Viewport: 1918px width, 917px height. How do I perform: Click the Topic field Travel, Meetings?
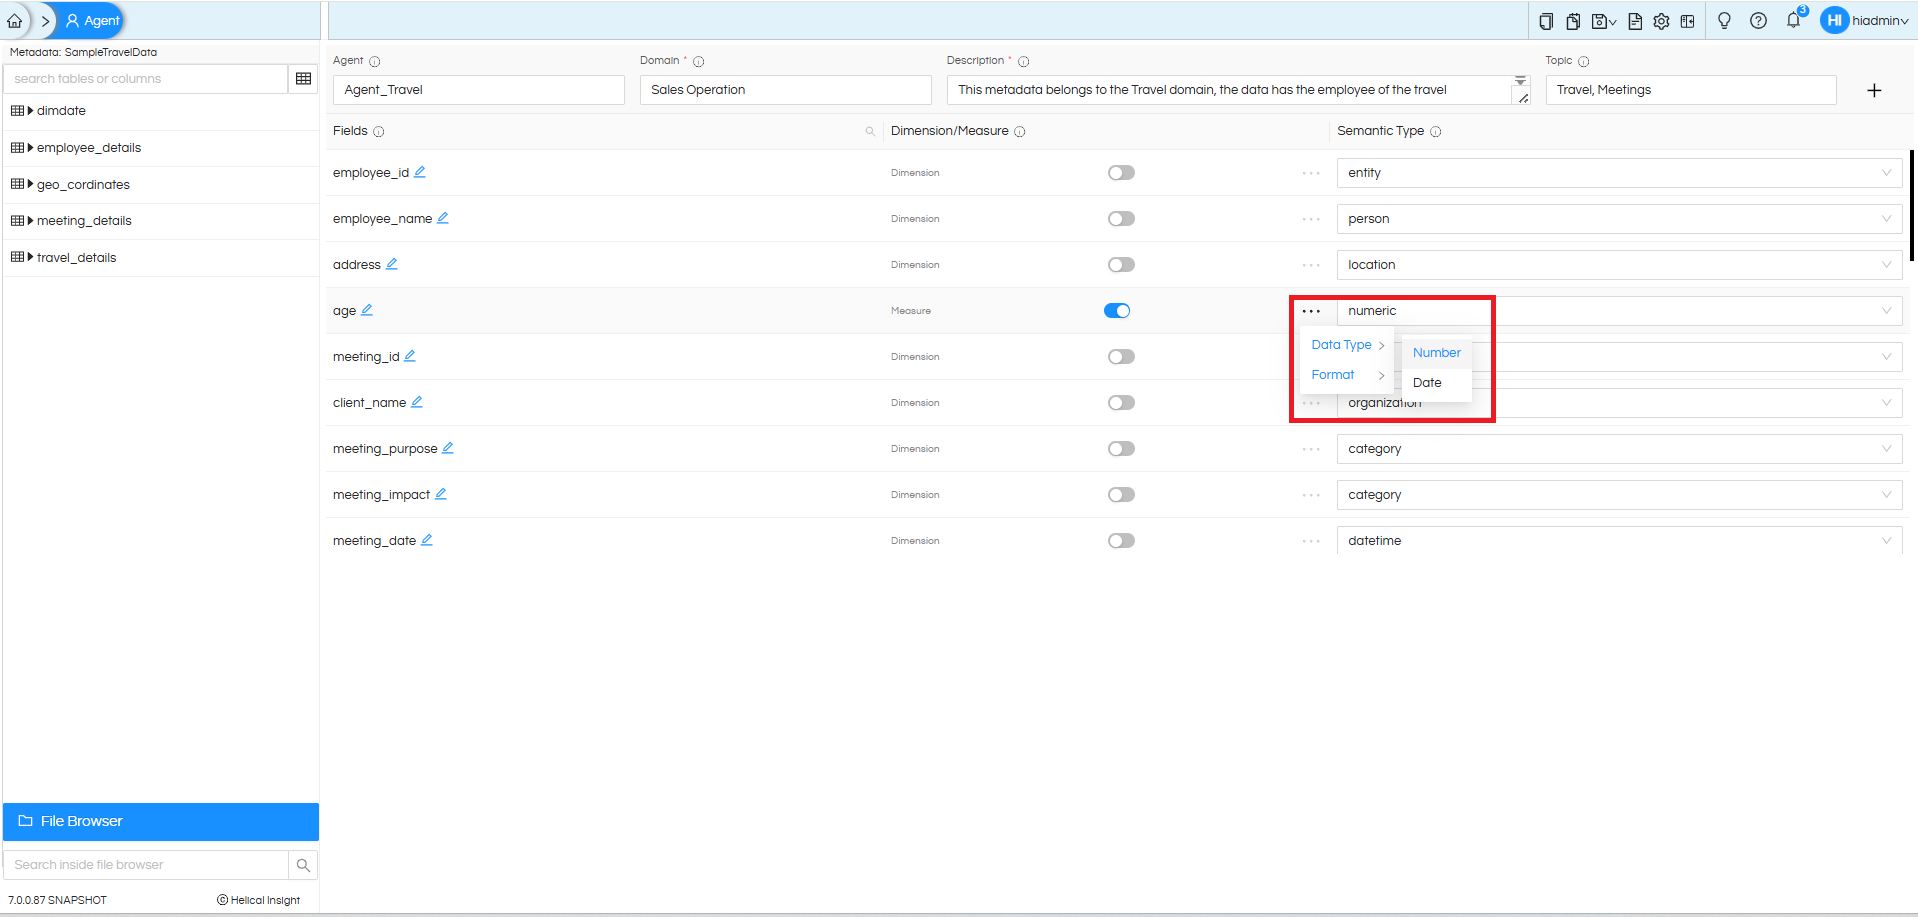click(x=1691, y=90)
